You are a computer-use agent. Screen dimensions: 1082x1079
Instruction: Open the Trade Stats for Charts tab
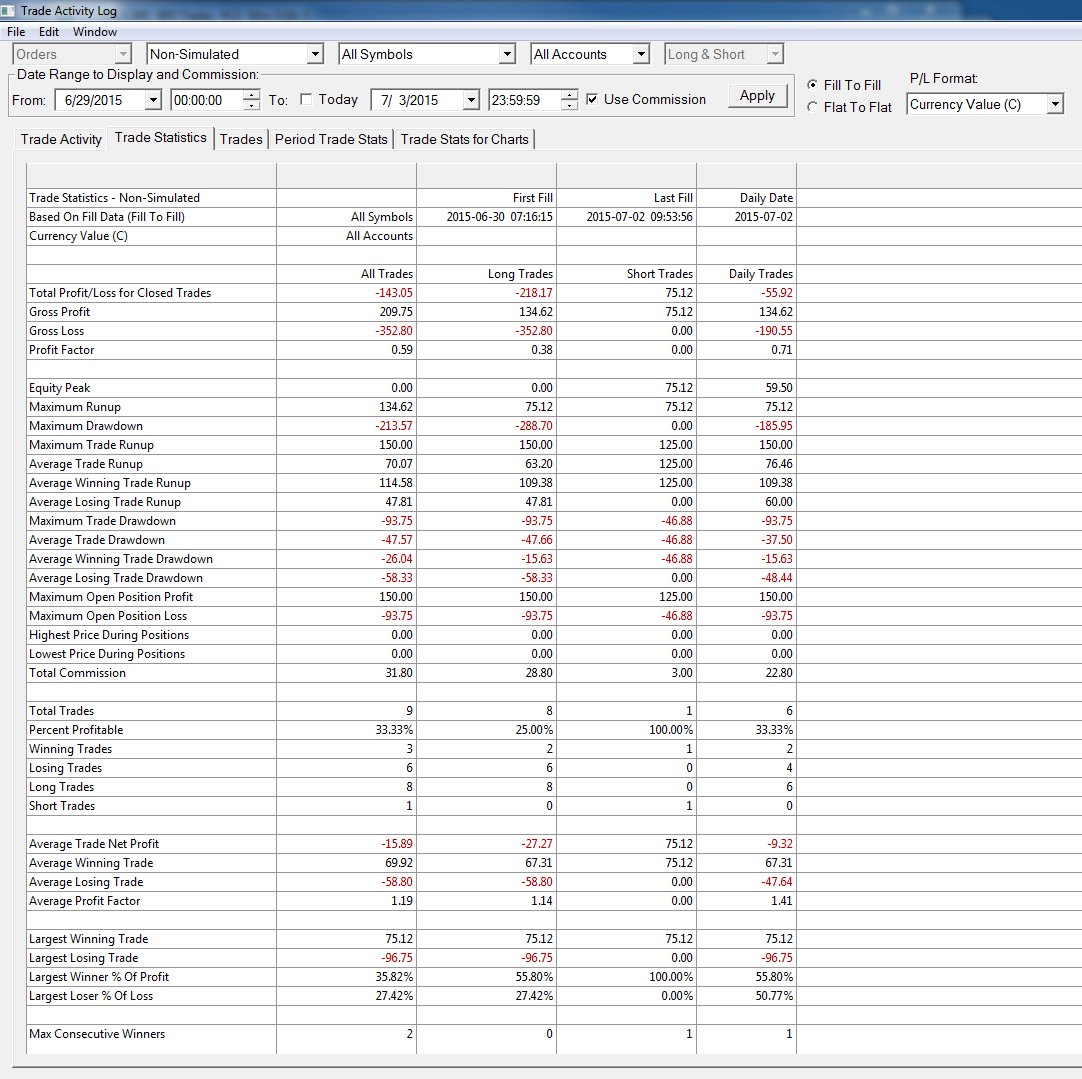click(464, 139)
